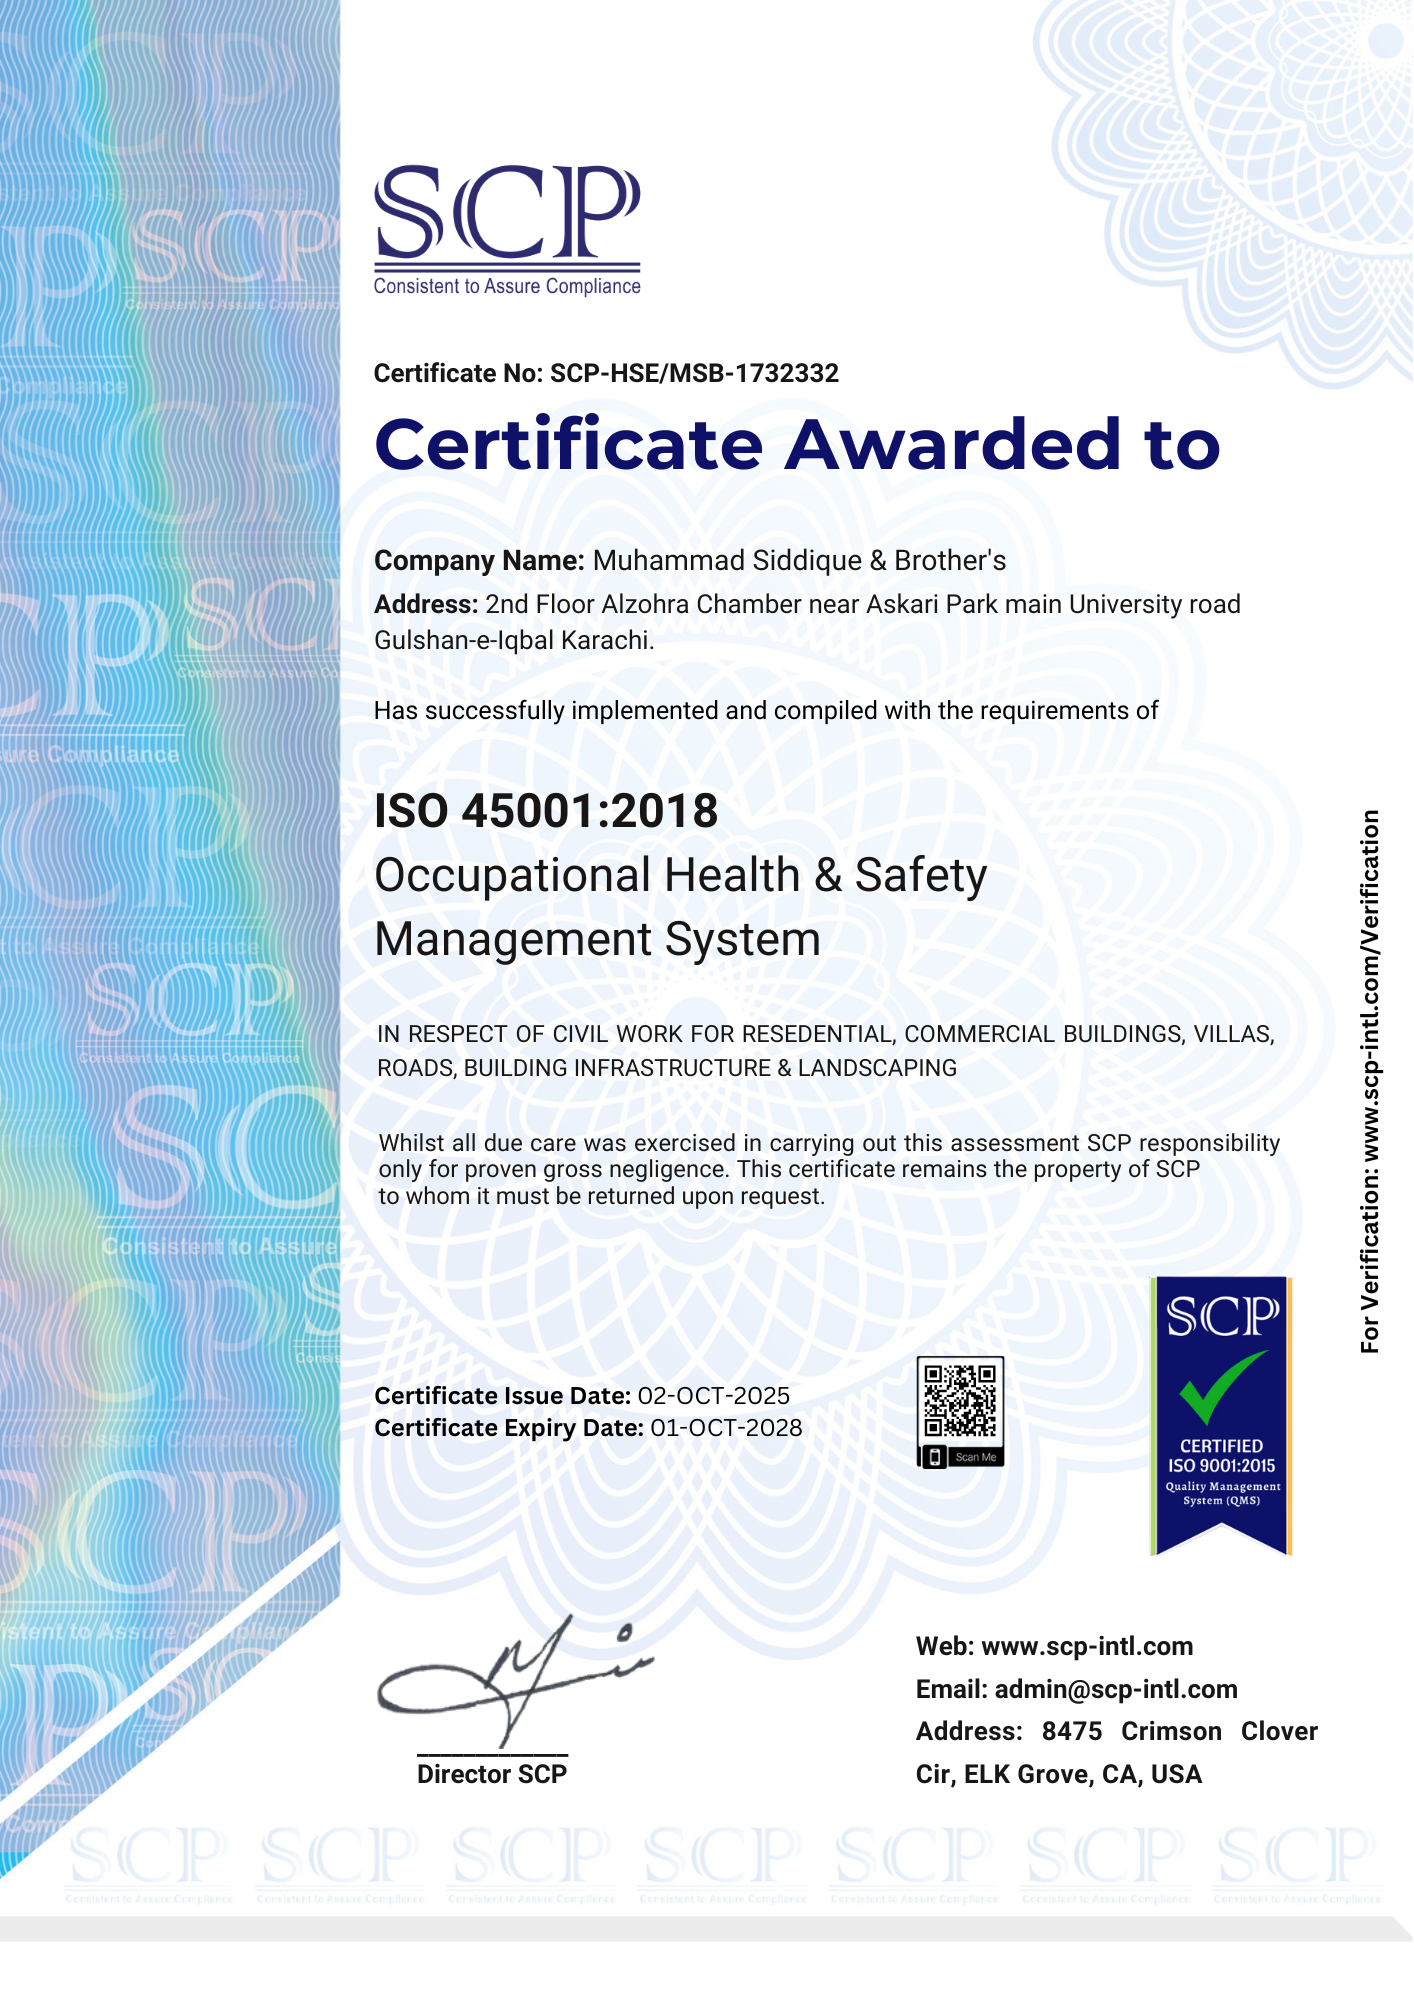Click the 'Director SCP' label
The height and width of the screenshot is (2000, 1414).
click(492, 1774)
